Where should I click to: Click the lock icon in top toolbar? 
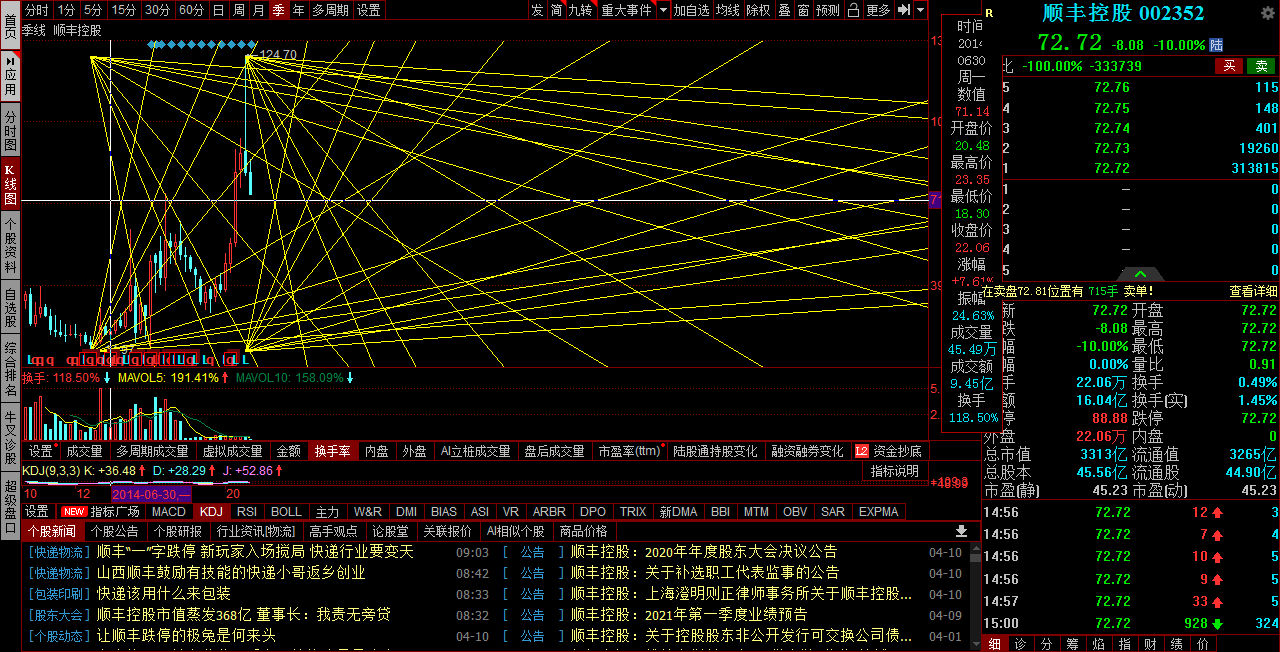tap(853, 10)
